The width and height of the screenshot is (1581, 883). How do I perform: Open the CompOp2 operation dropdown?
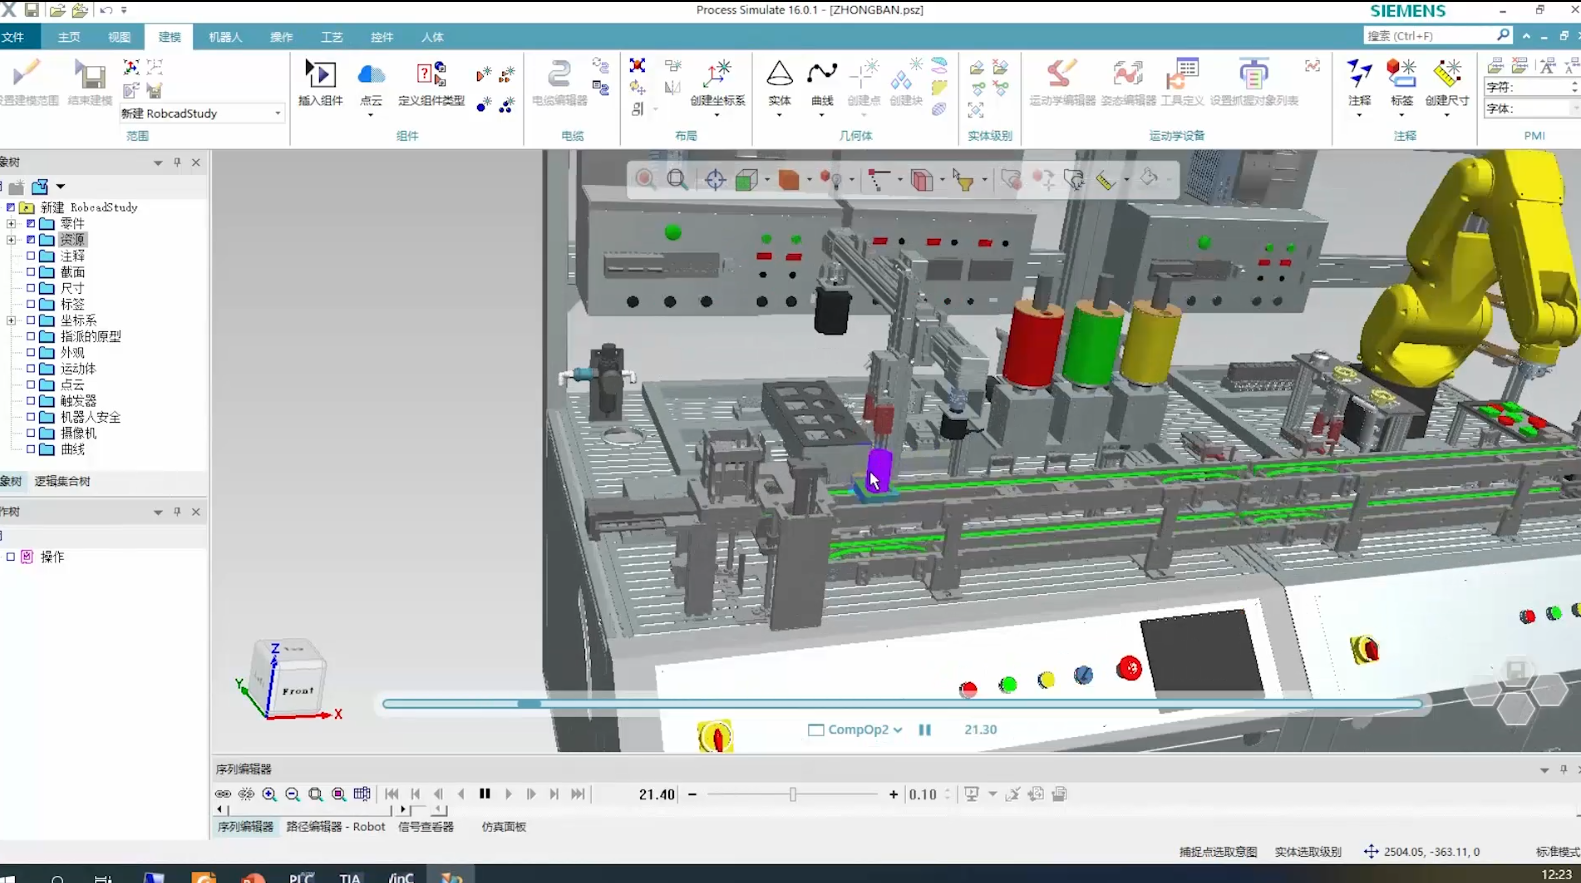pyautogui.click(x=897, y=730)
